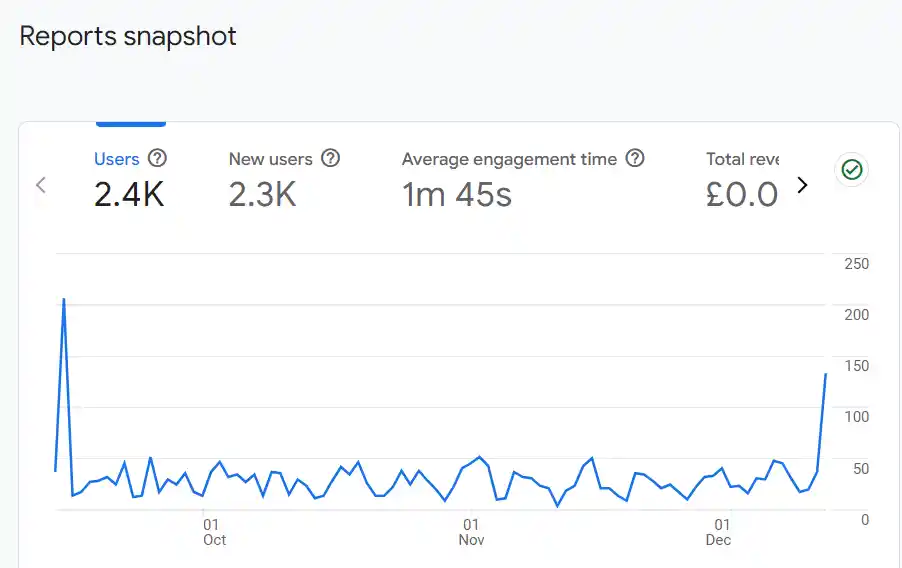Select the Users metric tab

(x=116, y=159)
